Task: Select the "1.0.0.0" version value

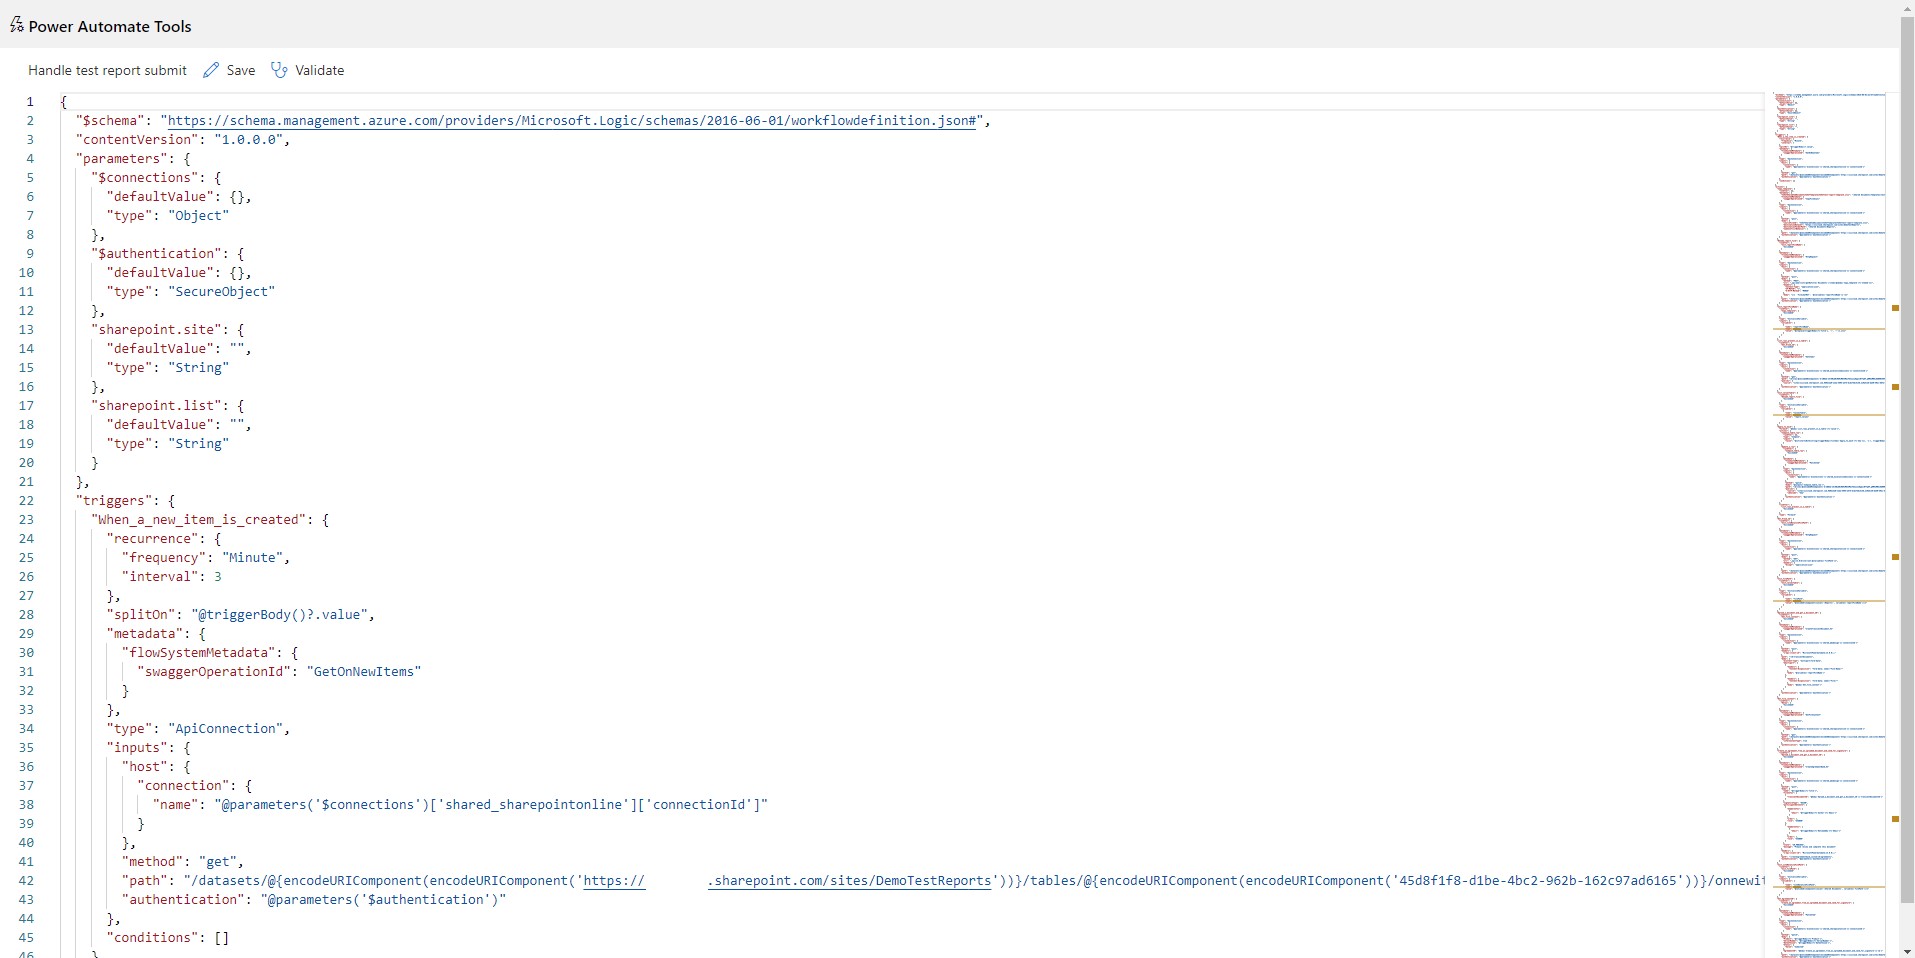Action: (248, 139)
